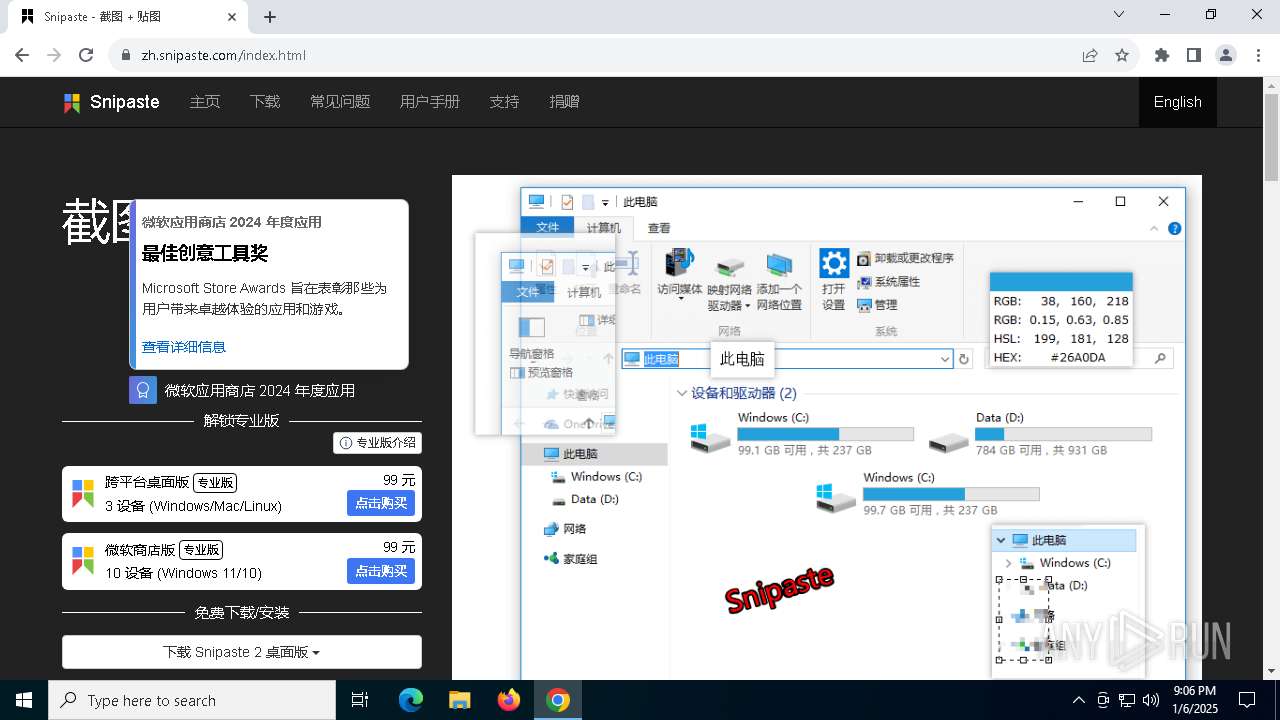The height and width of the screenshot is (720, 1280).
Task: Switch to Chrome on taskbar
Action: [x=558, y=700]
